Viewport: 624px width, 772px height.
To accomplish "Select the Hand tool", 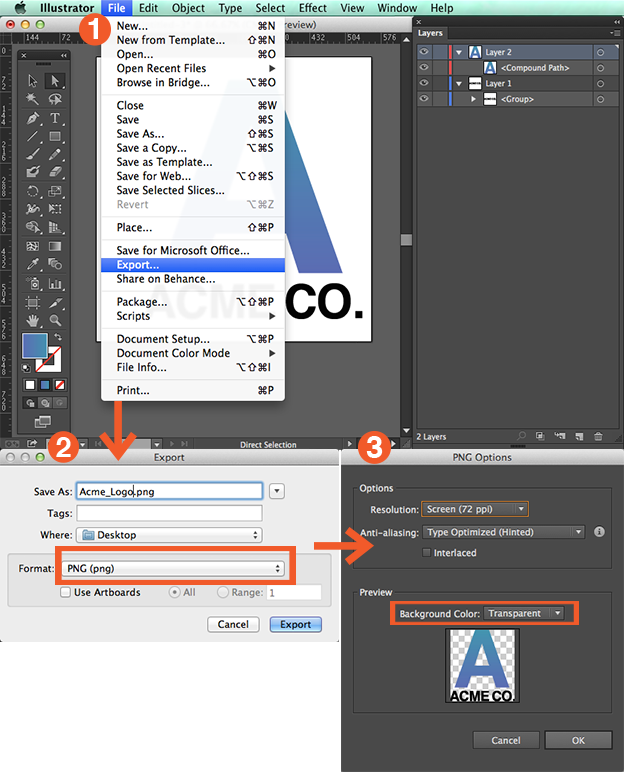I will click(x=33, y=321).
